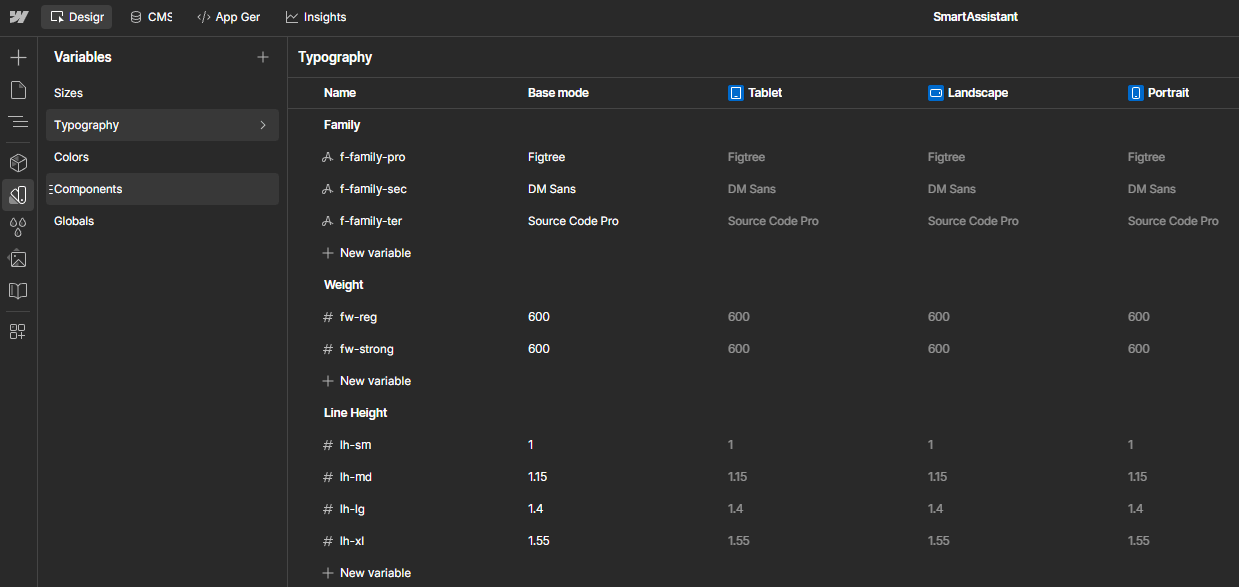Screen dimensions: 1239x587
Task: Click the SmartAssistant project name
Action: tap(975, 17)
